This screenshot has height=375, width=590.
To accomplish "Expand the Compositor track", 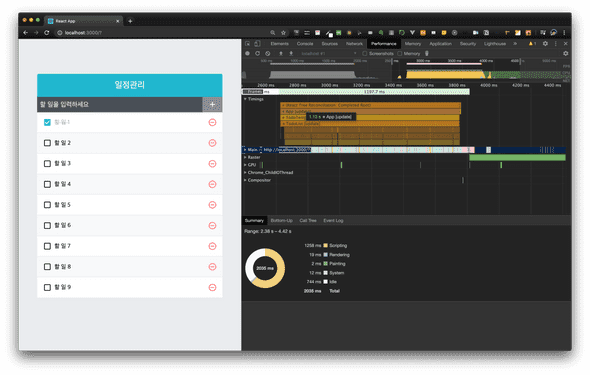I will (x=245, y=180).
